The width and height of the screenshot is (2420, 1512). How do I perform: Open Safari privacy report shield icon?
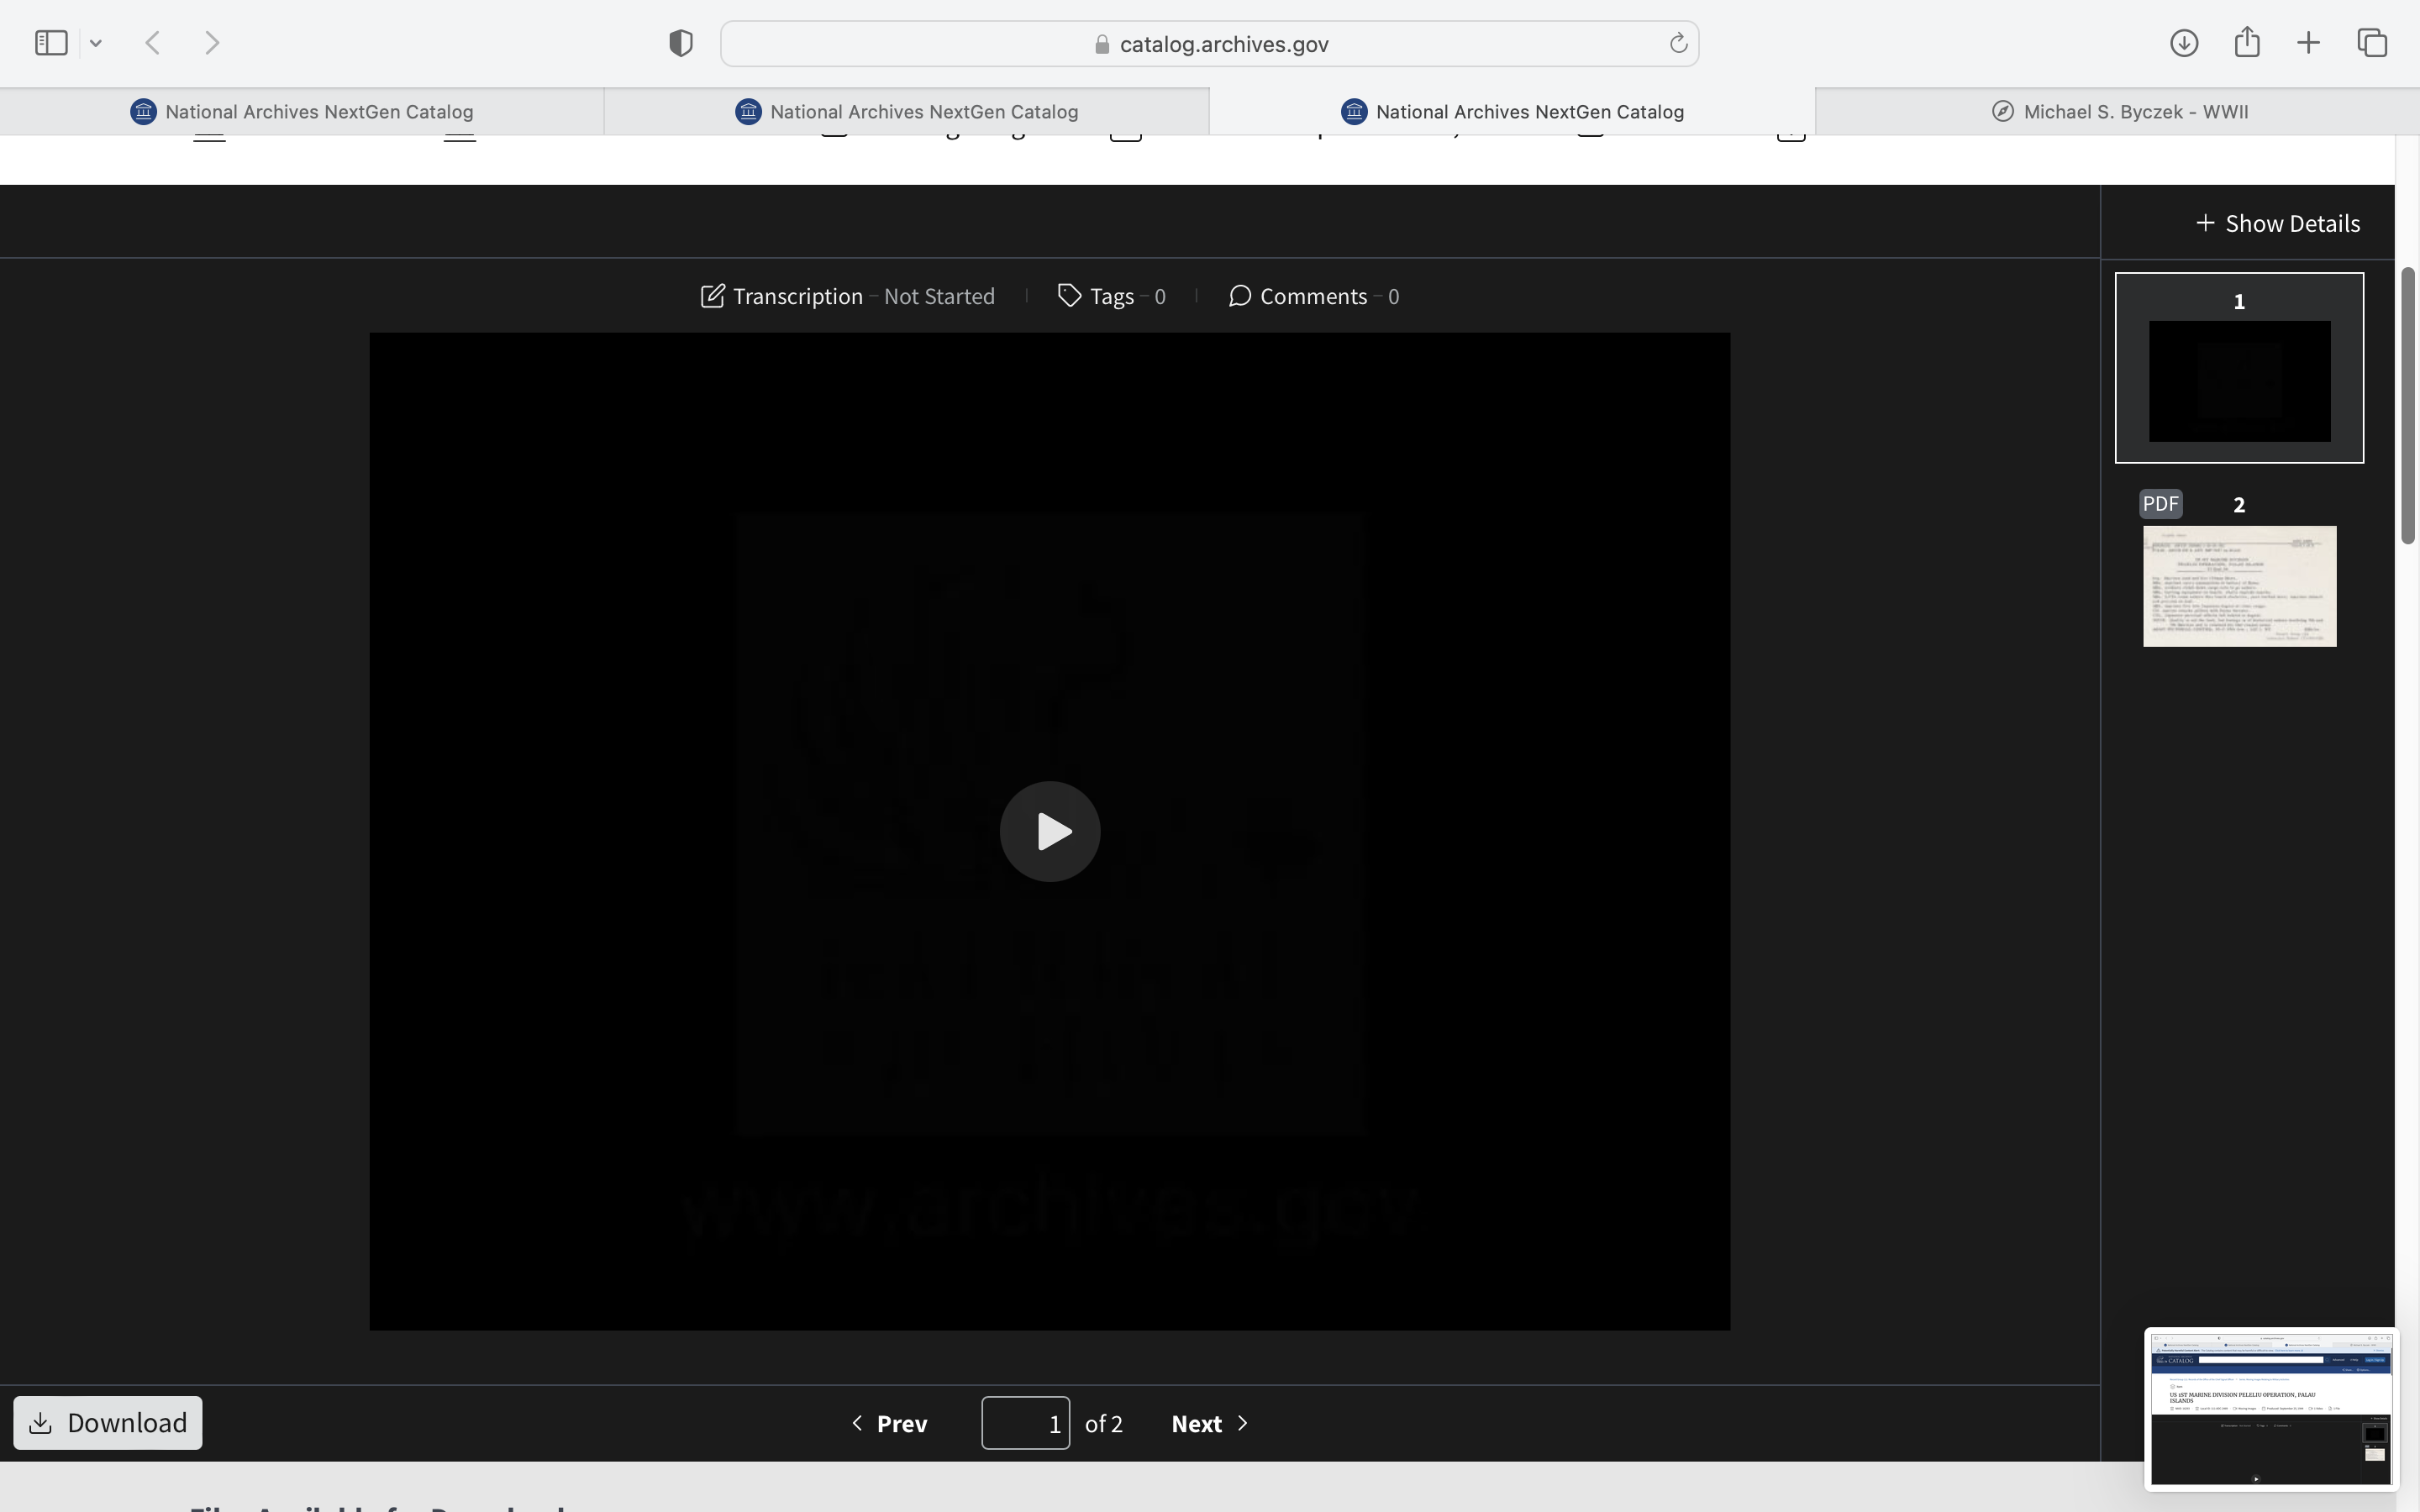tap(680, 43)
